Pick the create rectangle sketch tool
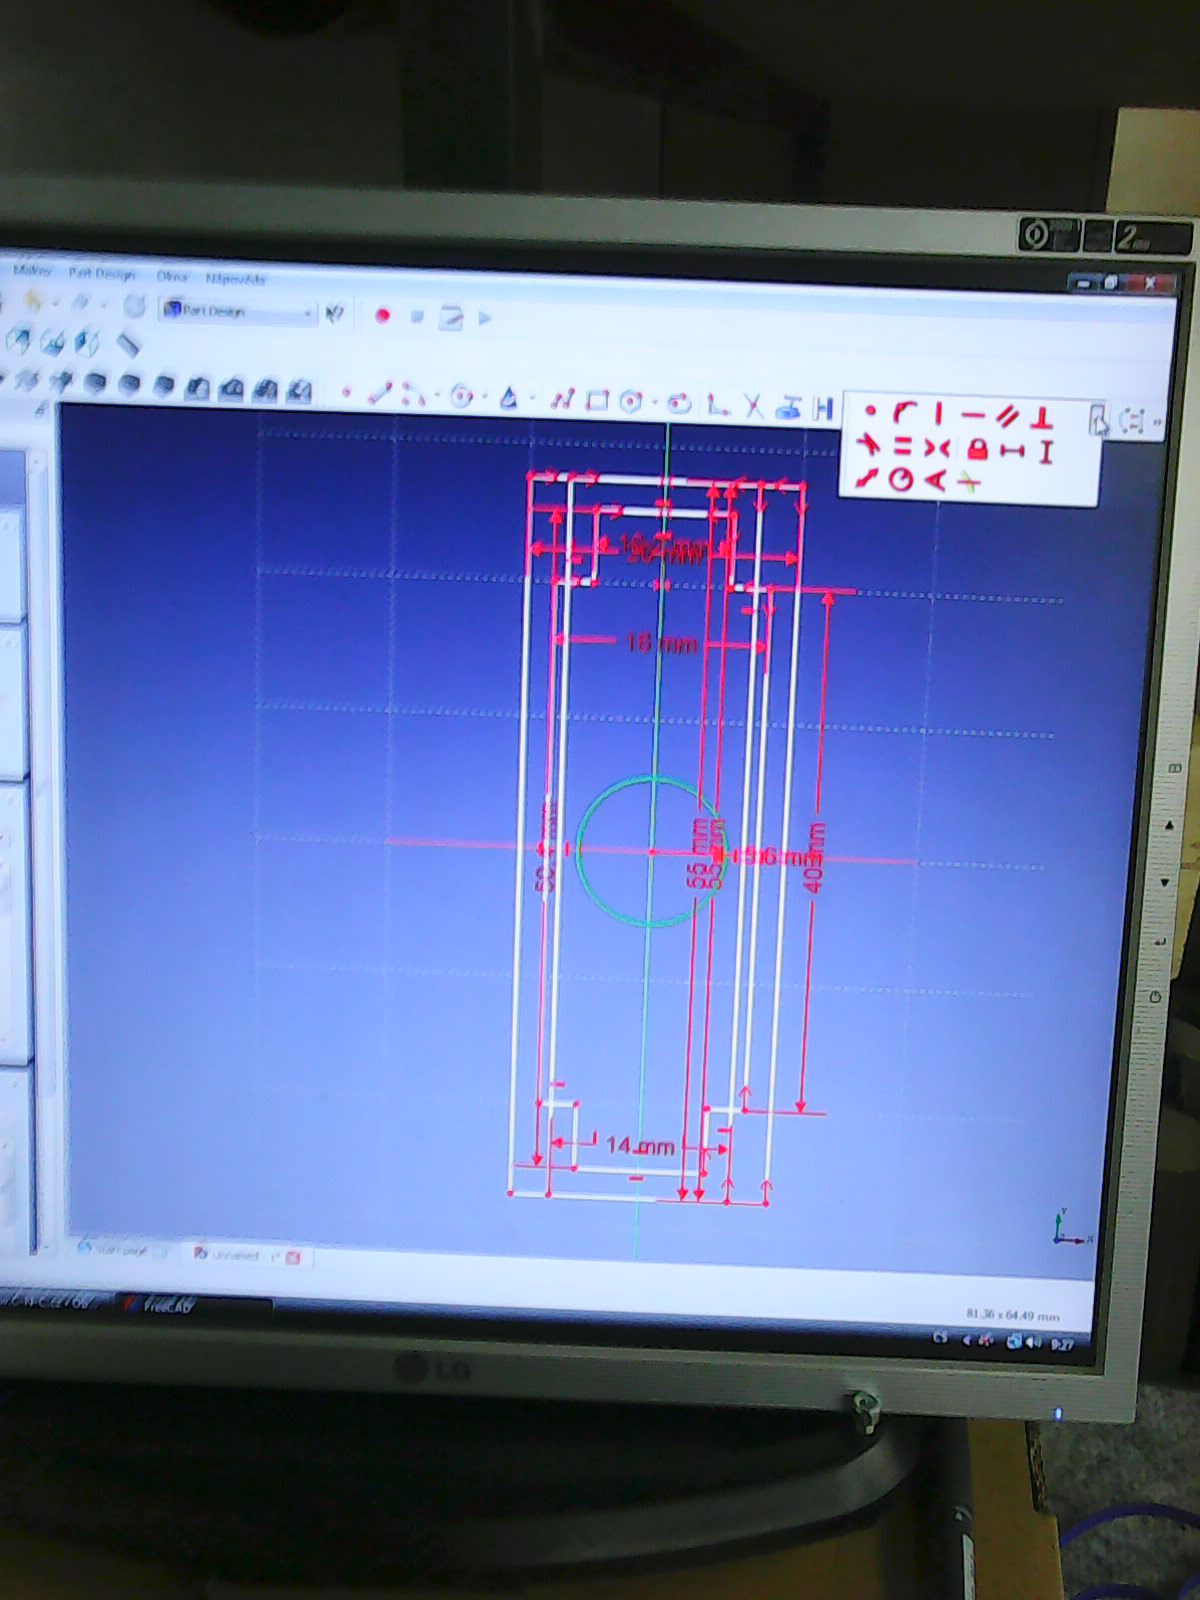The image size is (1200, 1600). click(x=597, y=401)
